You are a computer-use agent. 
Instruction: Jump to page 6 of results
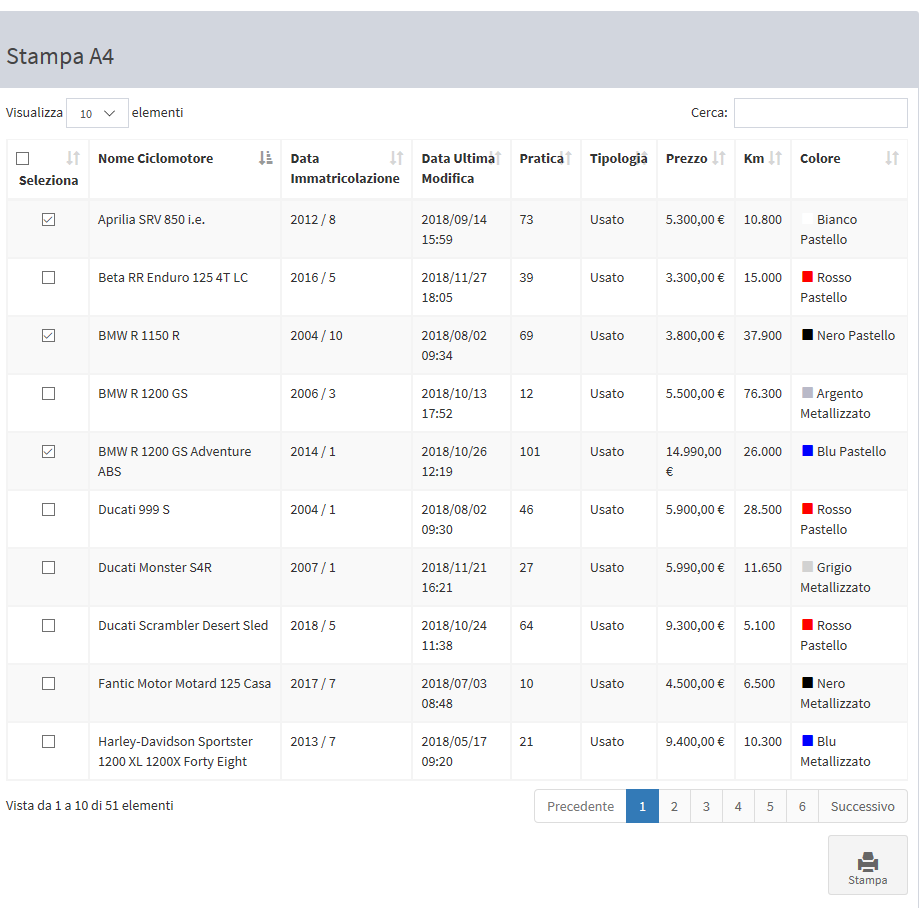point(802,806)
